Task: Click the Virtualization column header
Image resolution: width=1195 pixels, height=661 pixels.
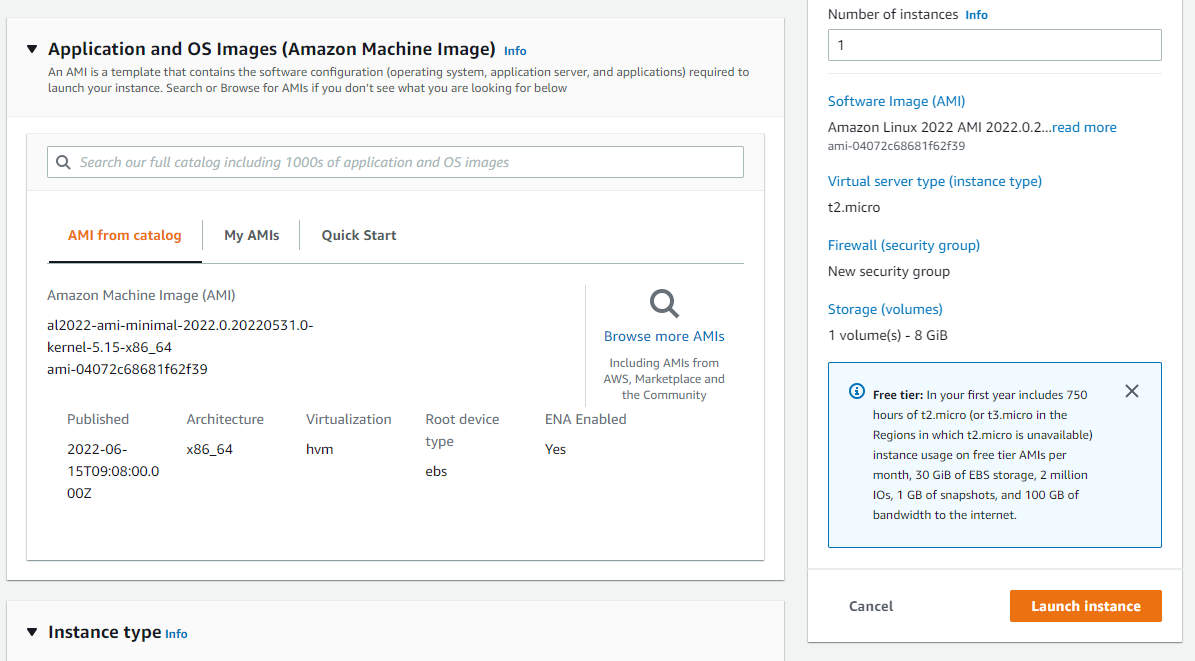Action: coord(348,419)
